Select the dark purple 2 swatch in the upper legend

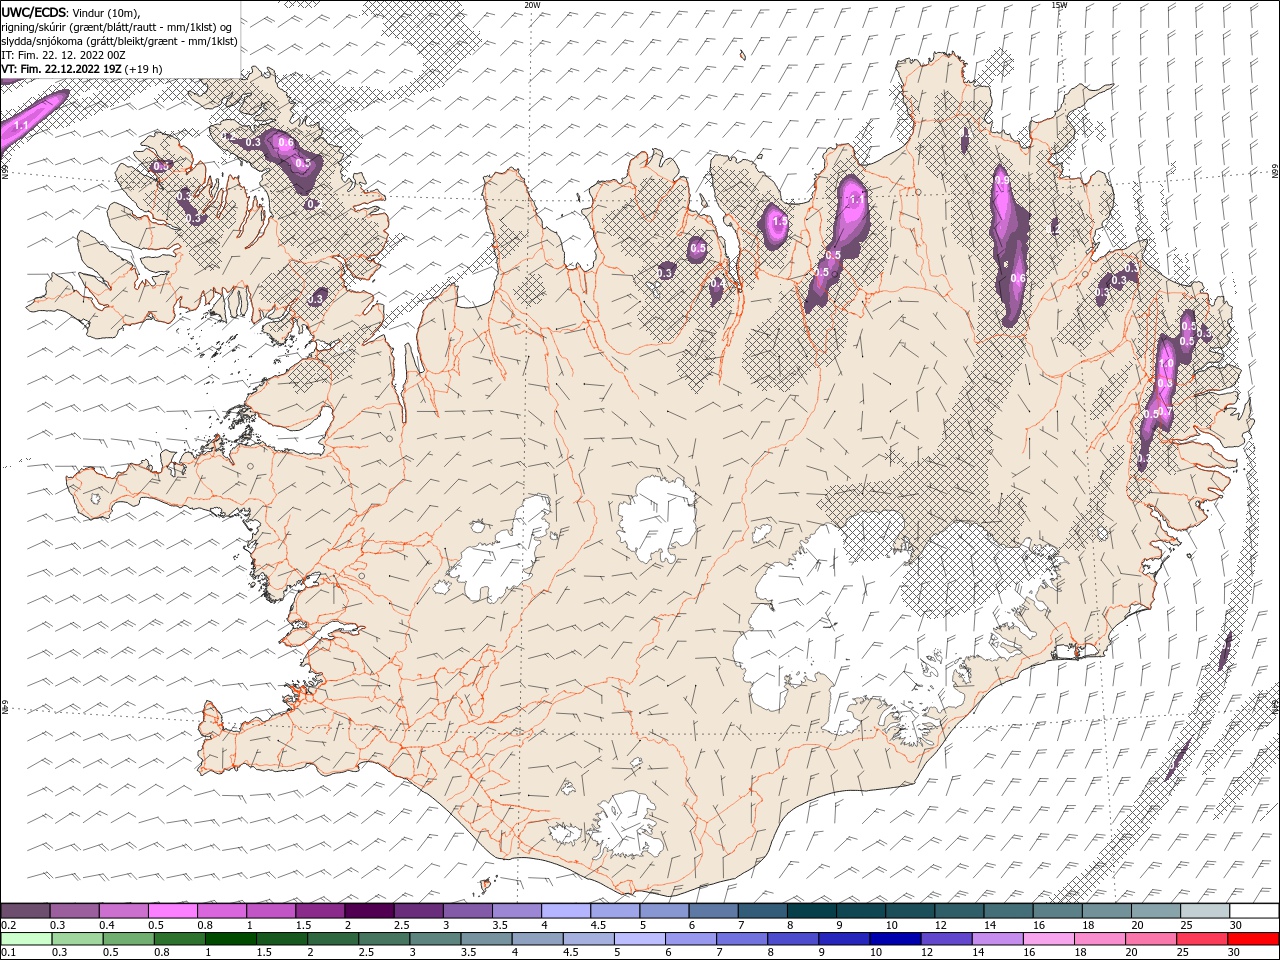369,910
